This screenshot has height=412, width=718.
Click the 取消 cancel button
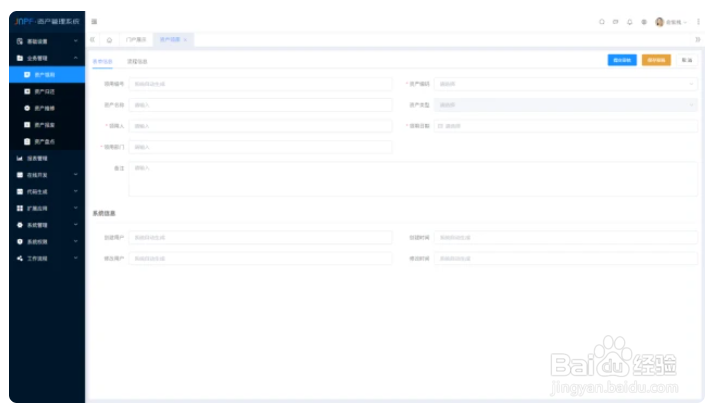[687, 60]
